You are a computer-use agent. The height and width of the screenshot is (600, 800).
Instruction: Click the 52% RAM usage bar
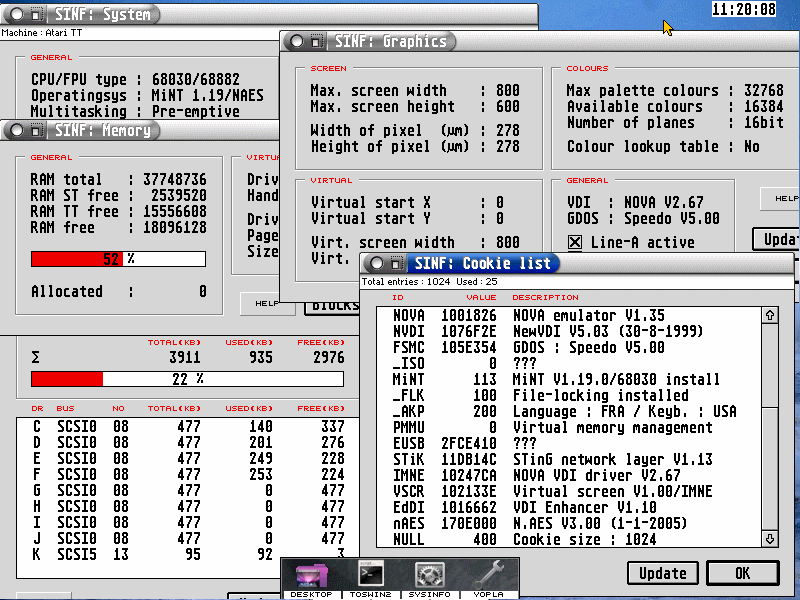pos(118,259)
